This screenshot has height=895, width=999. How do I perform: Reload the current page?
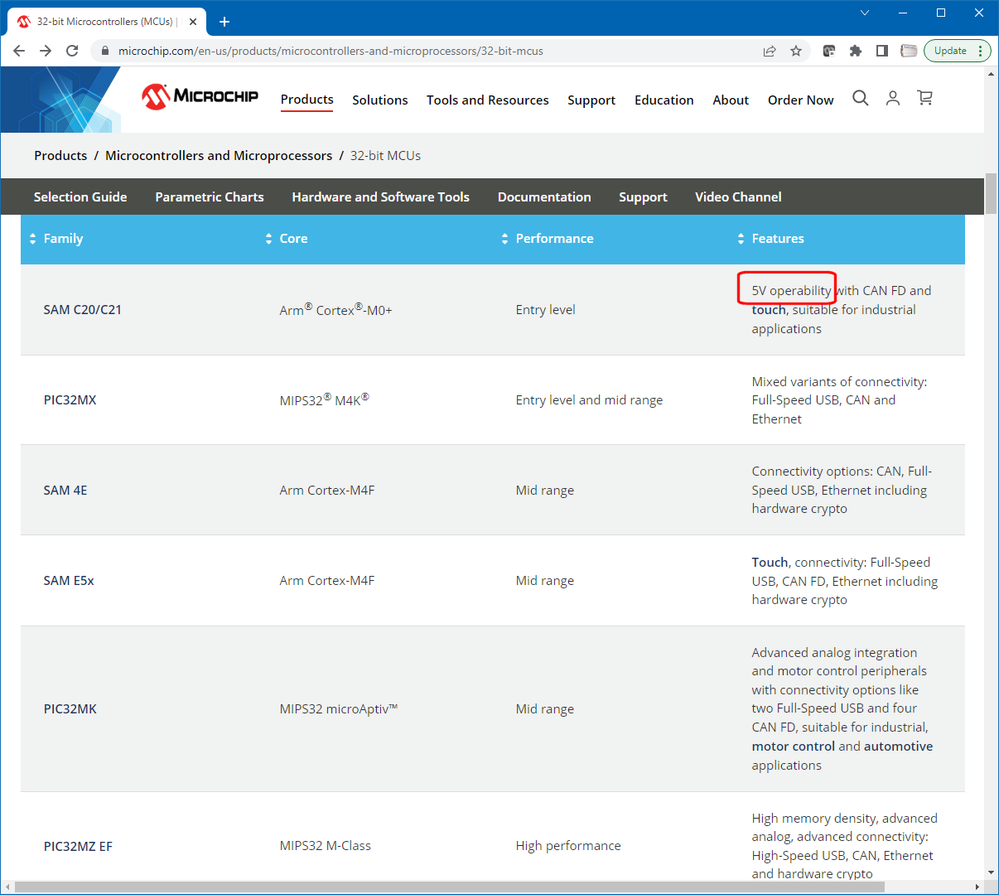point(73,51)
